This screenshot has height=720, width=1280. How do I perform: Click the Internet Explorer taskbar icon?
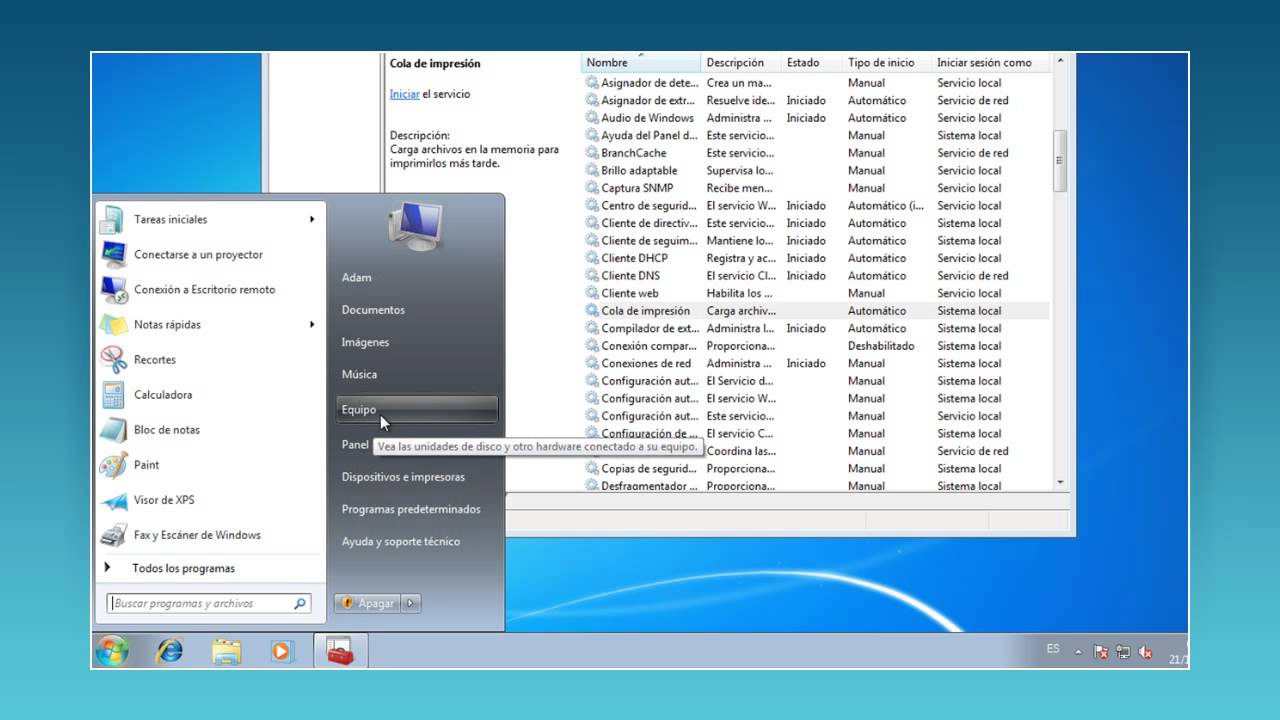point(170,651)
